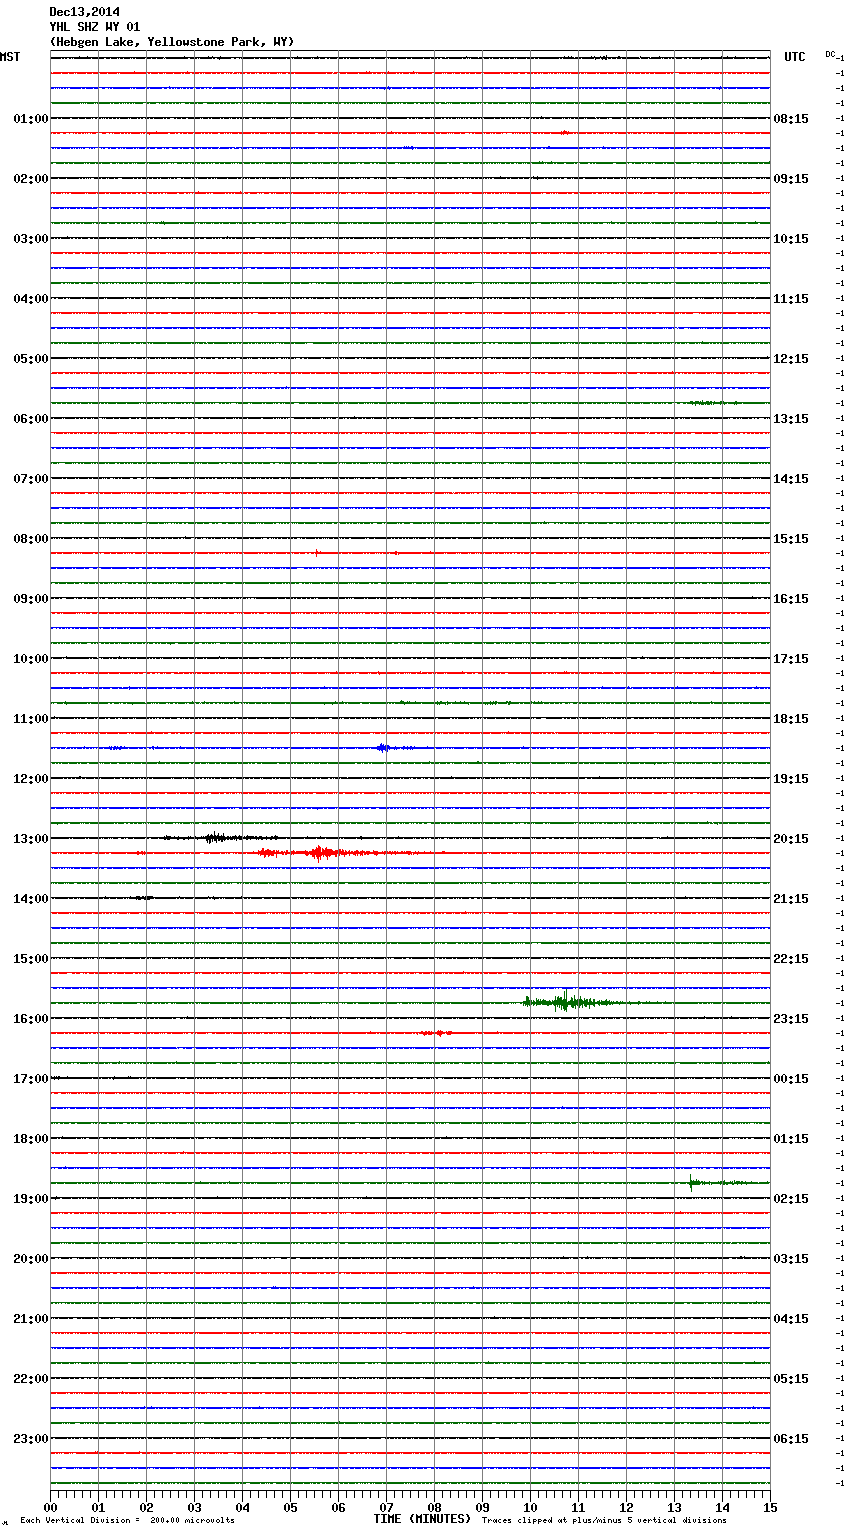The height and width of the screenshot is (1534, 850).
Task: Select the 16:00 MST time label
Action: coord(31,1019)
